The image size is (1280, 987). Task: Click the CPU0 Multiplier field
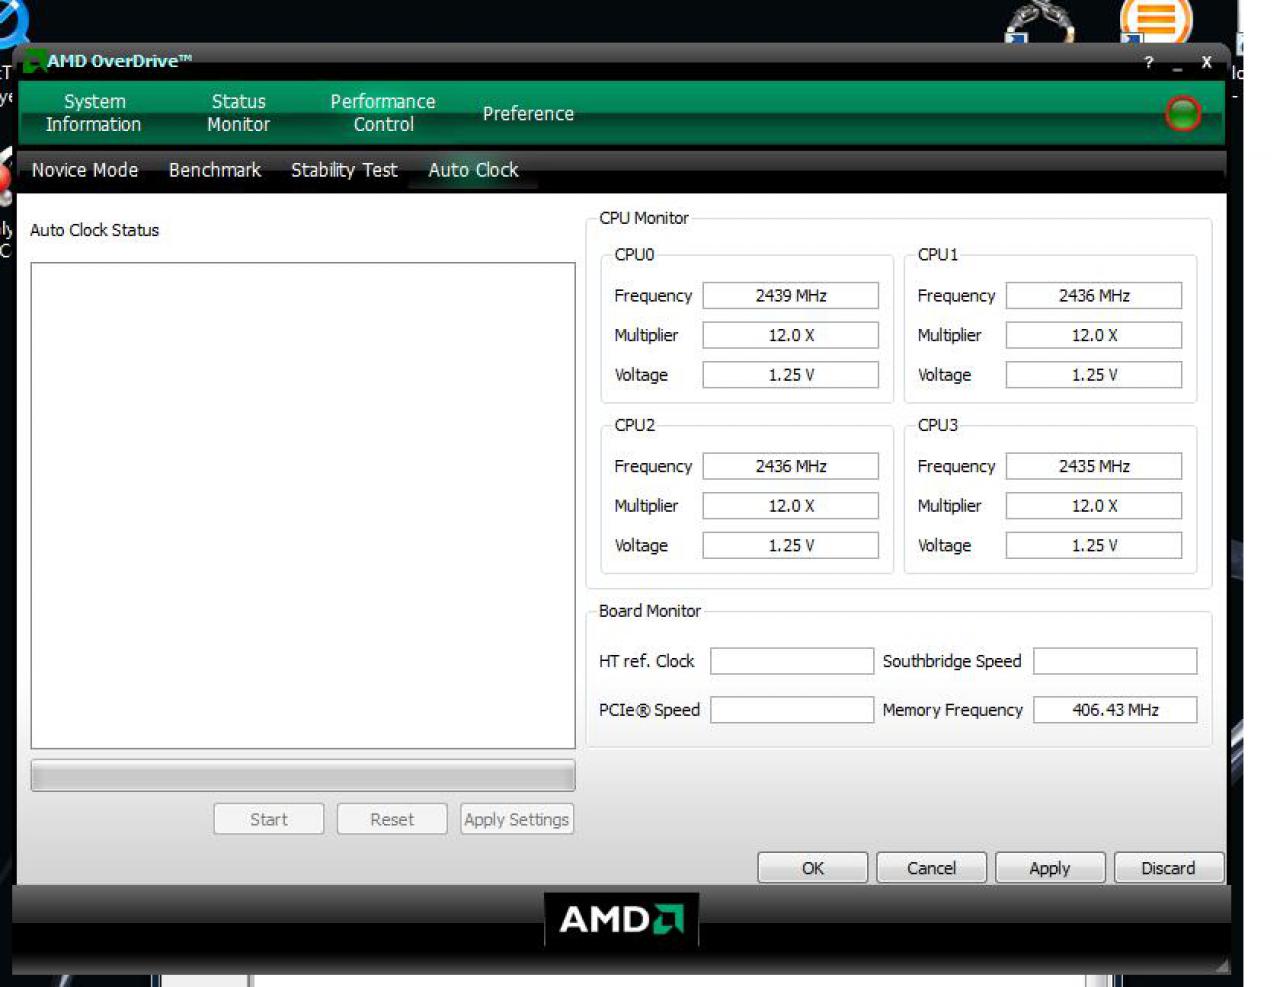point(791,335)
